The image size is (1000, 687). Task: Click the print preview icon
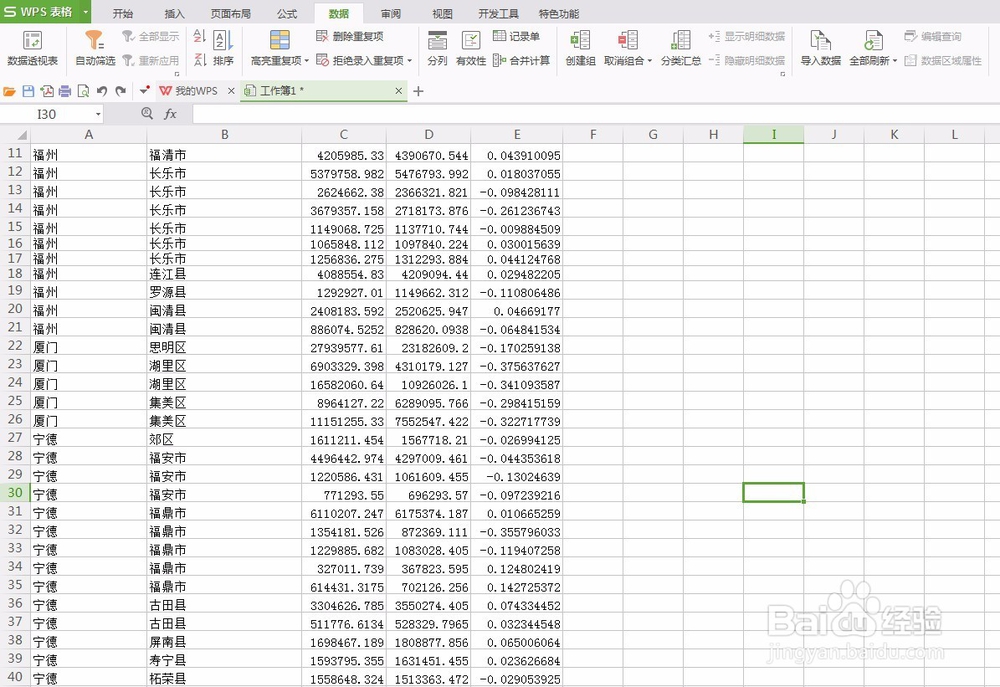[x=83, y=91]
